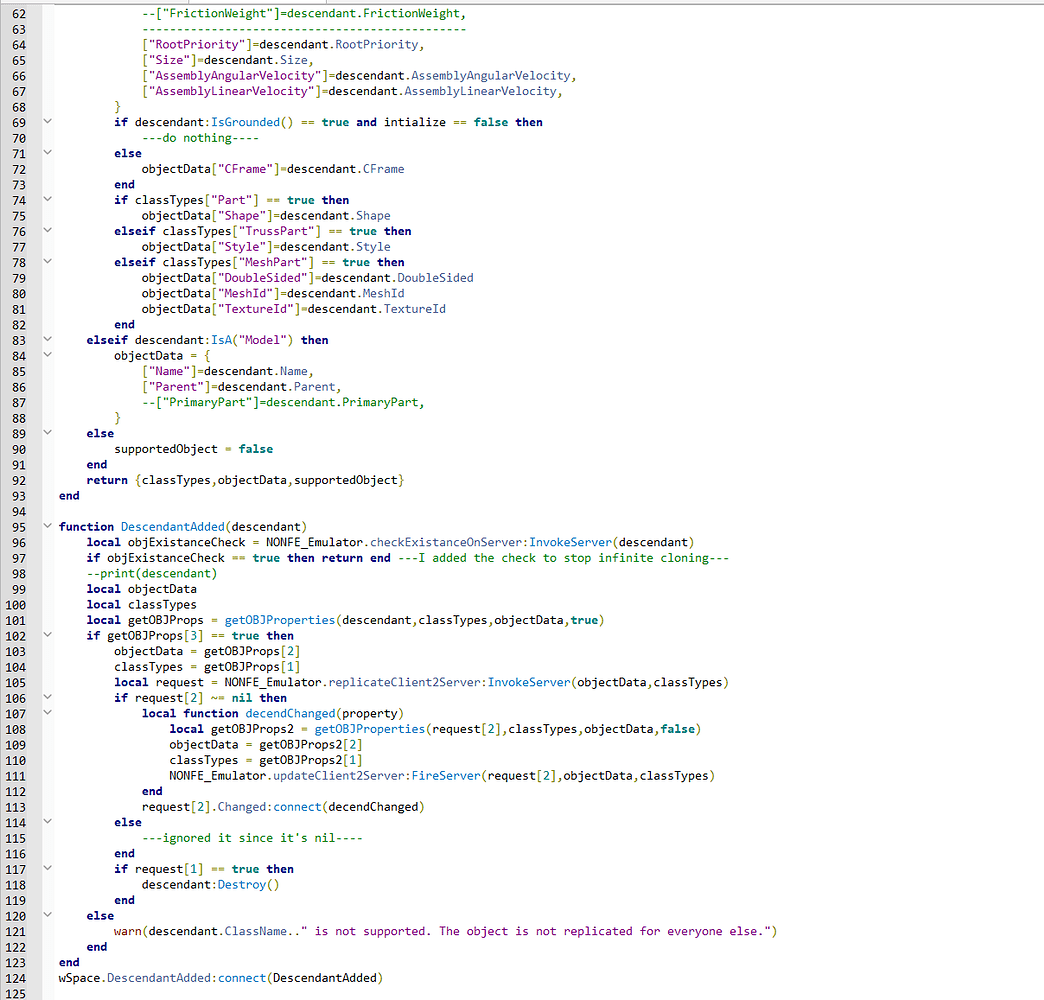Fold the else block at line 89
1044x1000 pixels.
(x=47, y=432)
